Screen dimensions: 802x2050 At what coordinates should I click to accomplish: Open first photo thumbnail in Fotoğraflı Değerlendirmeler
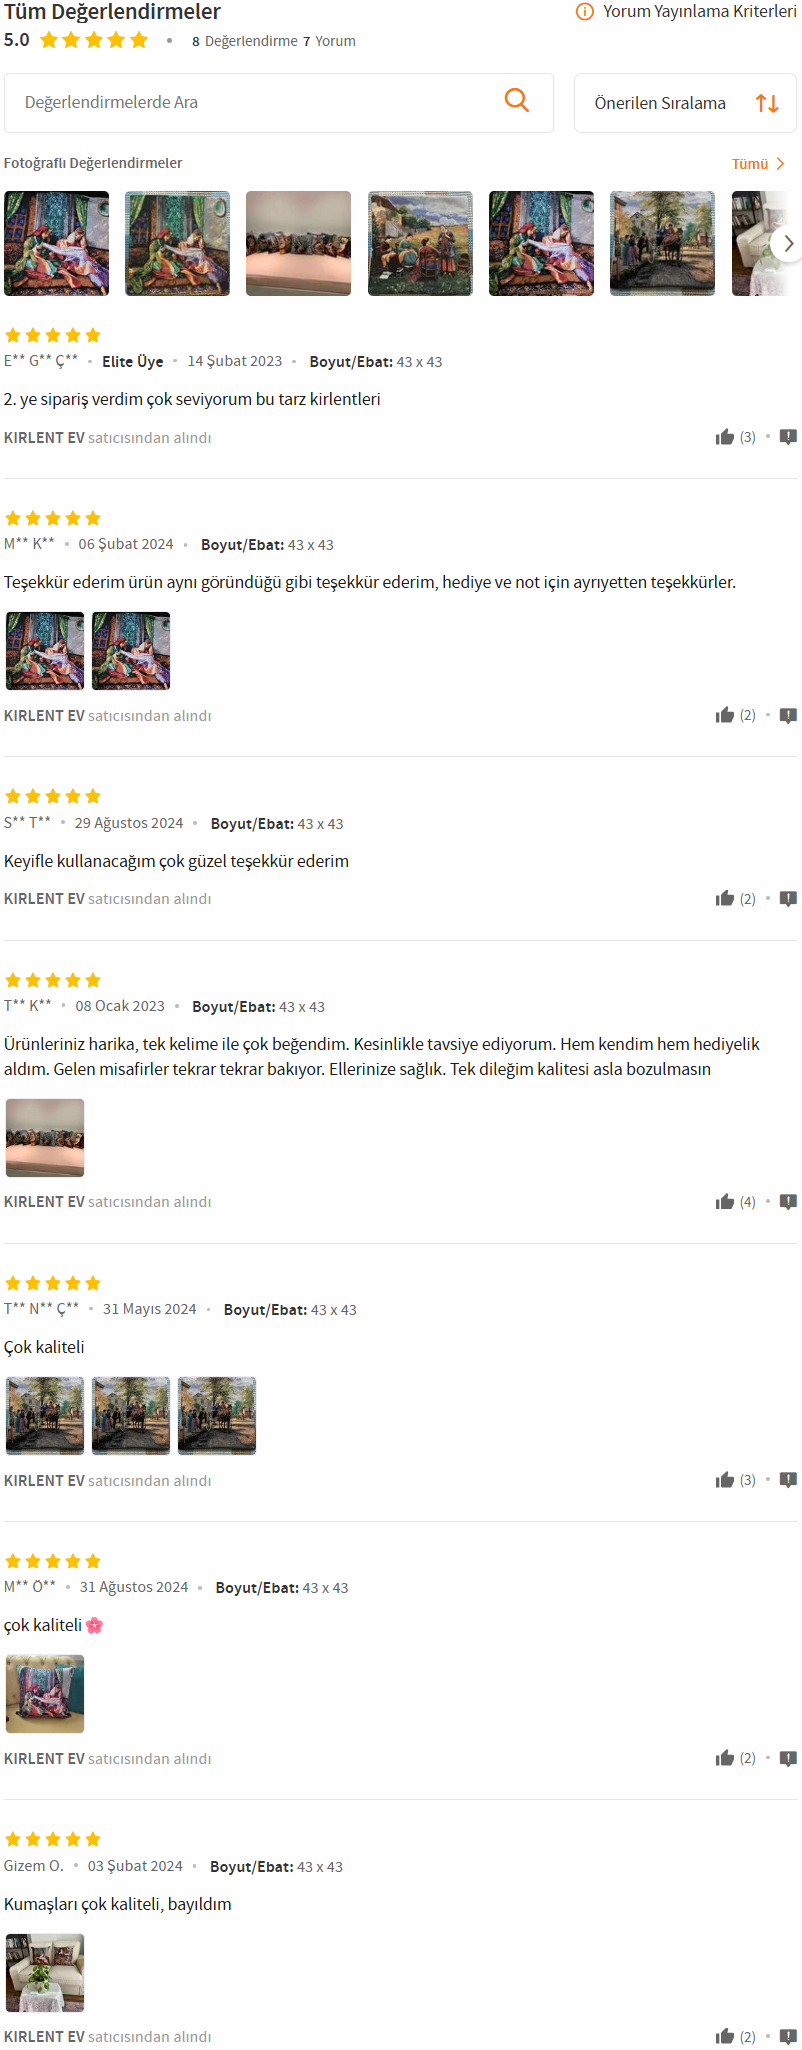click(x=57, y=243)
